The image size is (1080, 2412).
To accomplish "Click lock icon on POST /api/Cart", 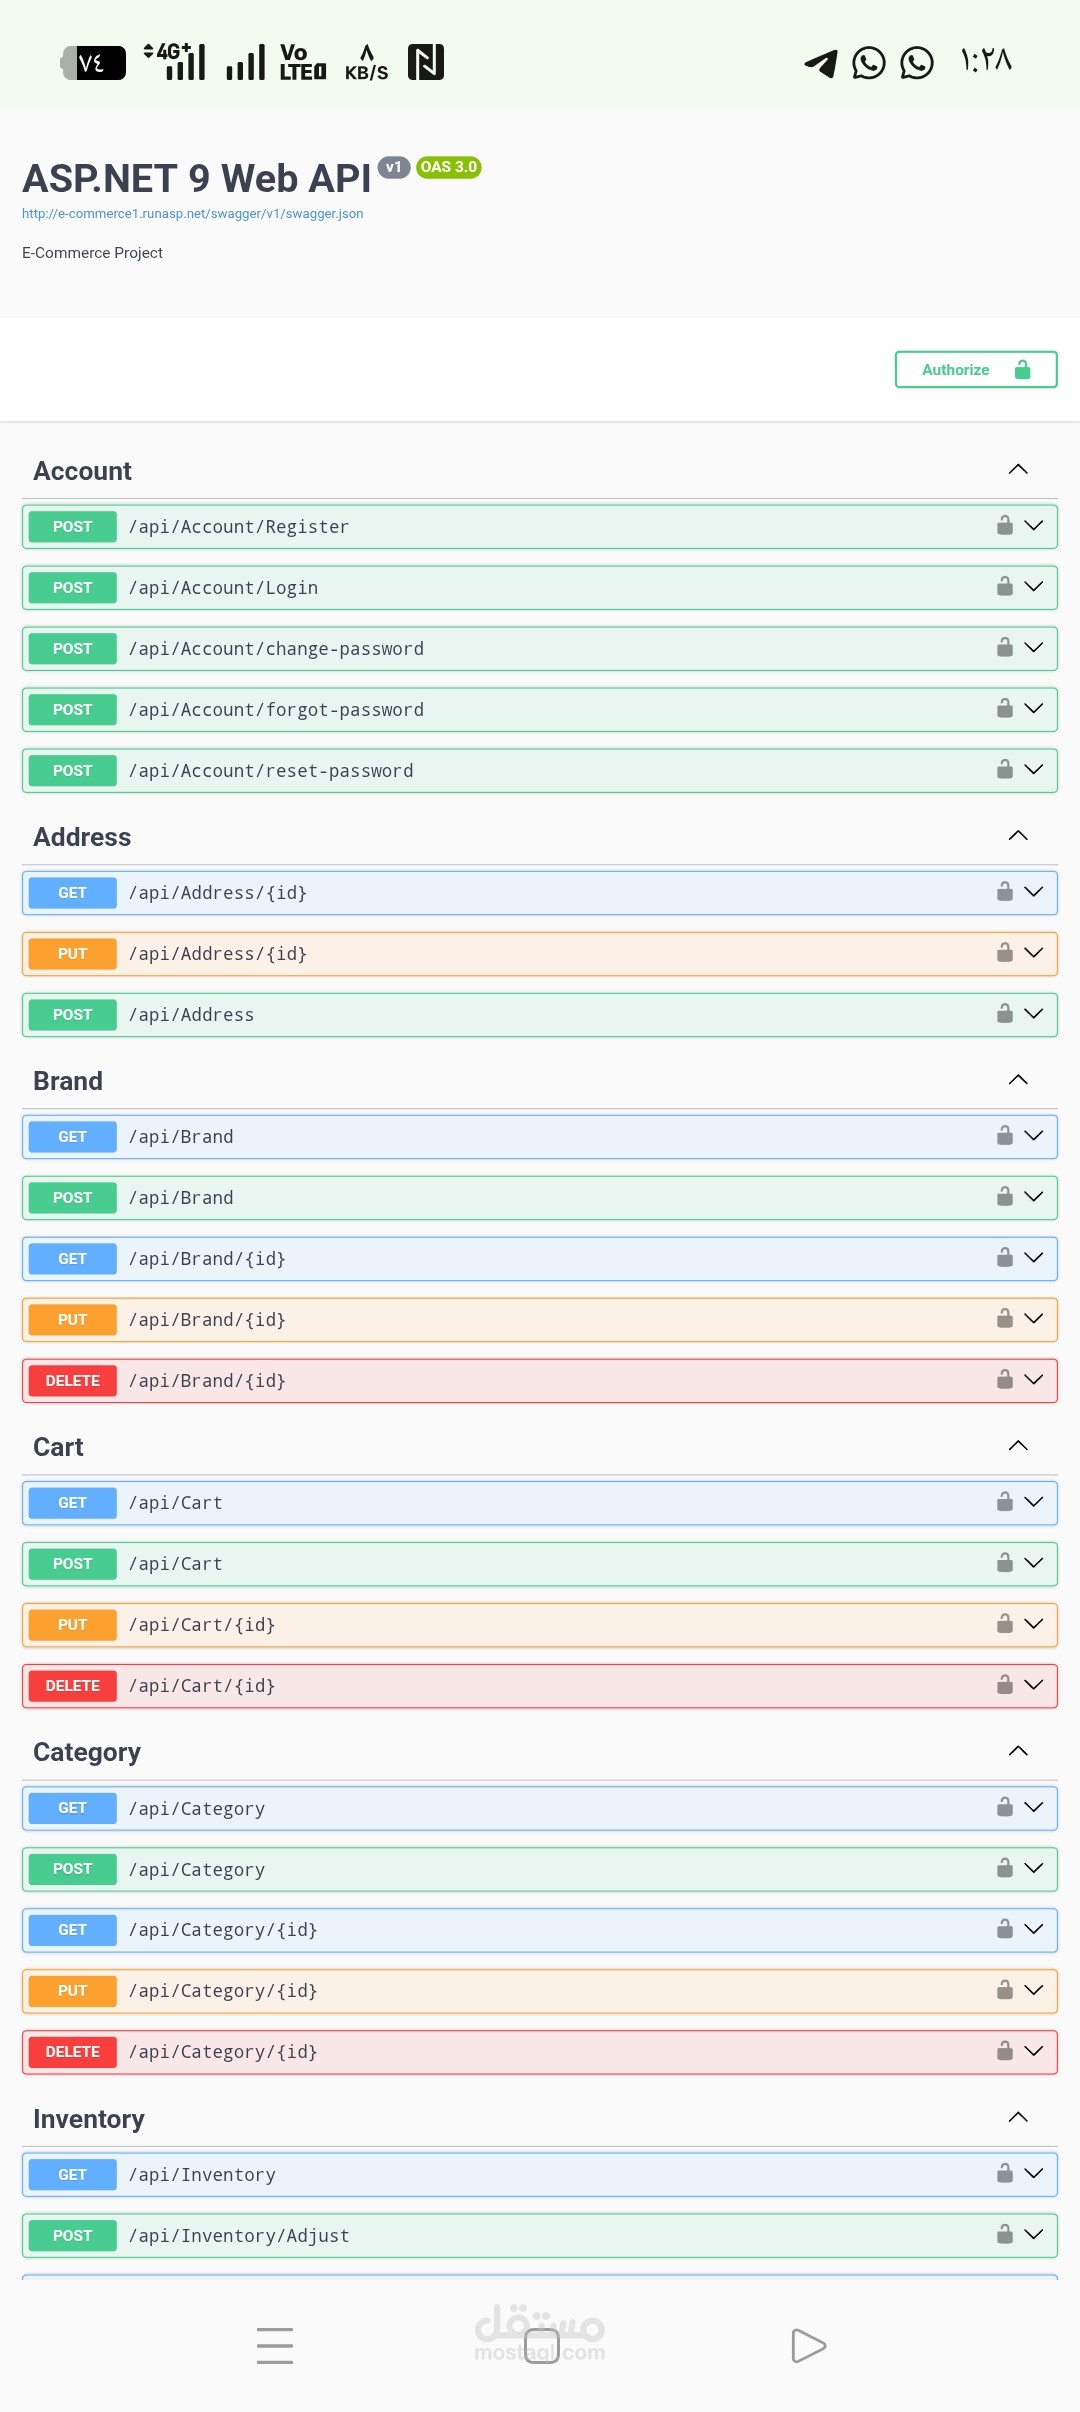I will [x=1005, y=1562].
